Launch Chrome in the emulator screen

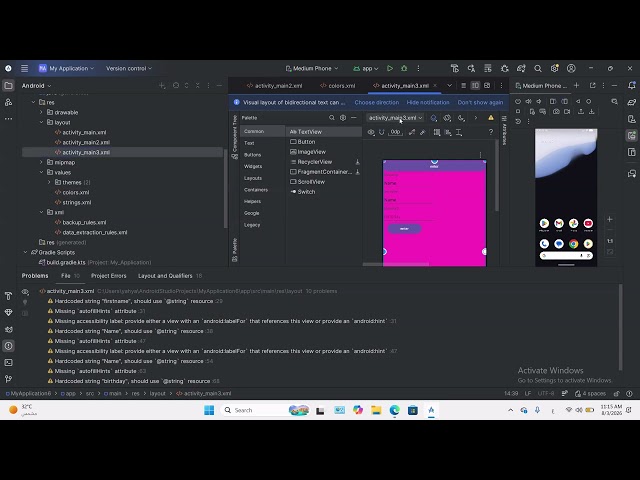point(573,244)
